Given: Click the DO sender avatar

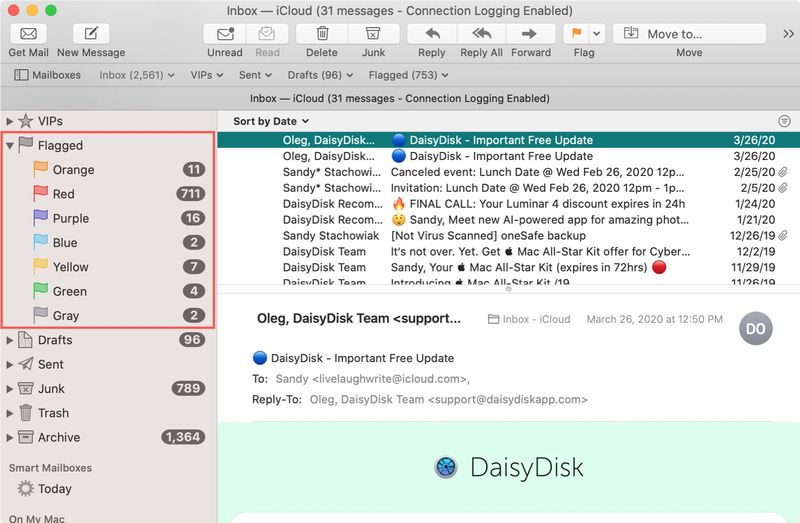Looking at the screenshot, I should 756,328.
